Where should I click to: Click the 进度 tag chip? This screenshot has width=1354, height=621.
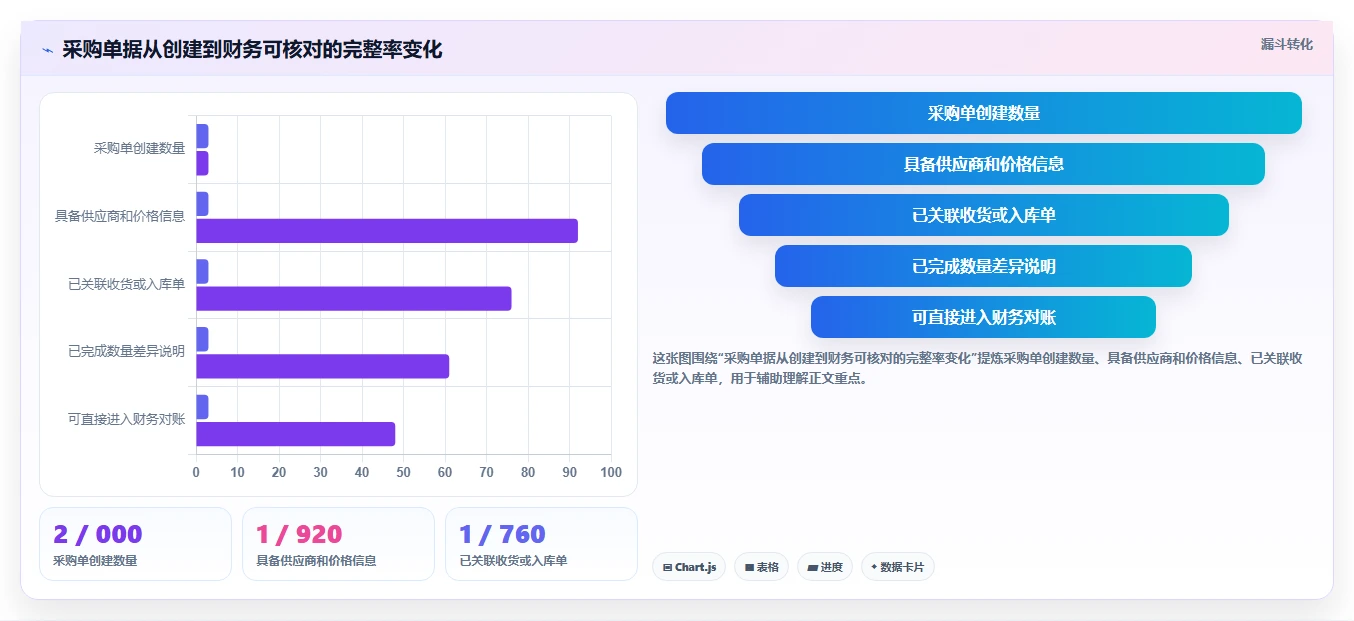(825, 567)
